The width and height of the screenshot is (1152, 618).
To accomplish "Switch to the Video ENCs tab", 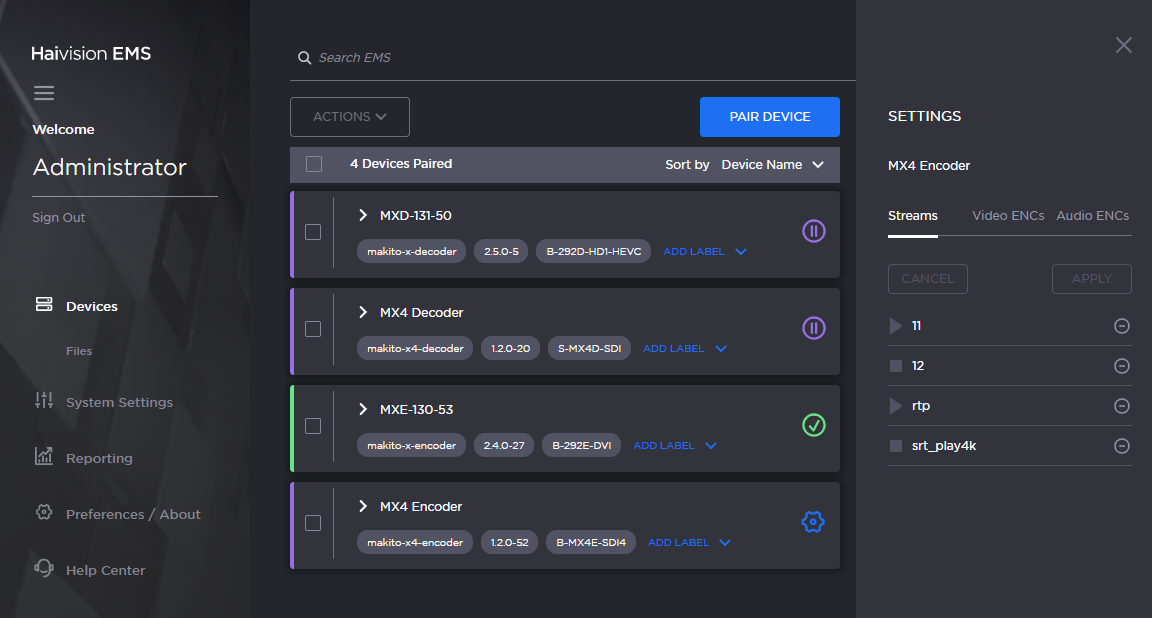I will (x=1008, y=215).
